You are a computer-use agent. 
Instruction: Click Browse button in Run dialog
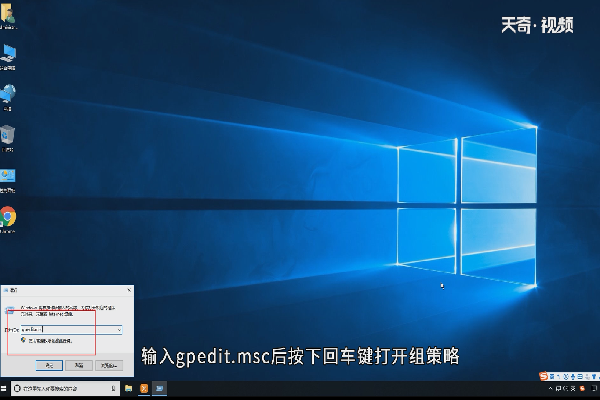pyautogui.click(x=109, y=366)
